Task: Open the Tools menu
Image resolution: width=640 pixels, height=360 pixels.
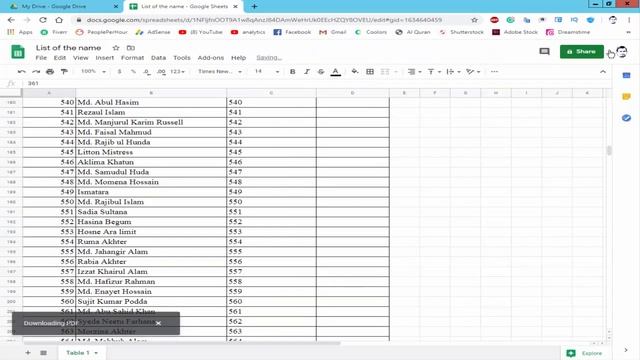Action: 182,58
